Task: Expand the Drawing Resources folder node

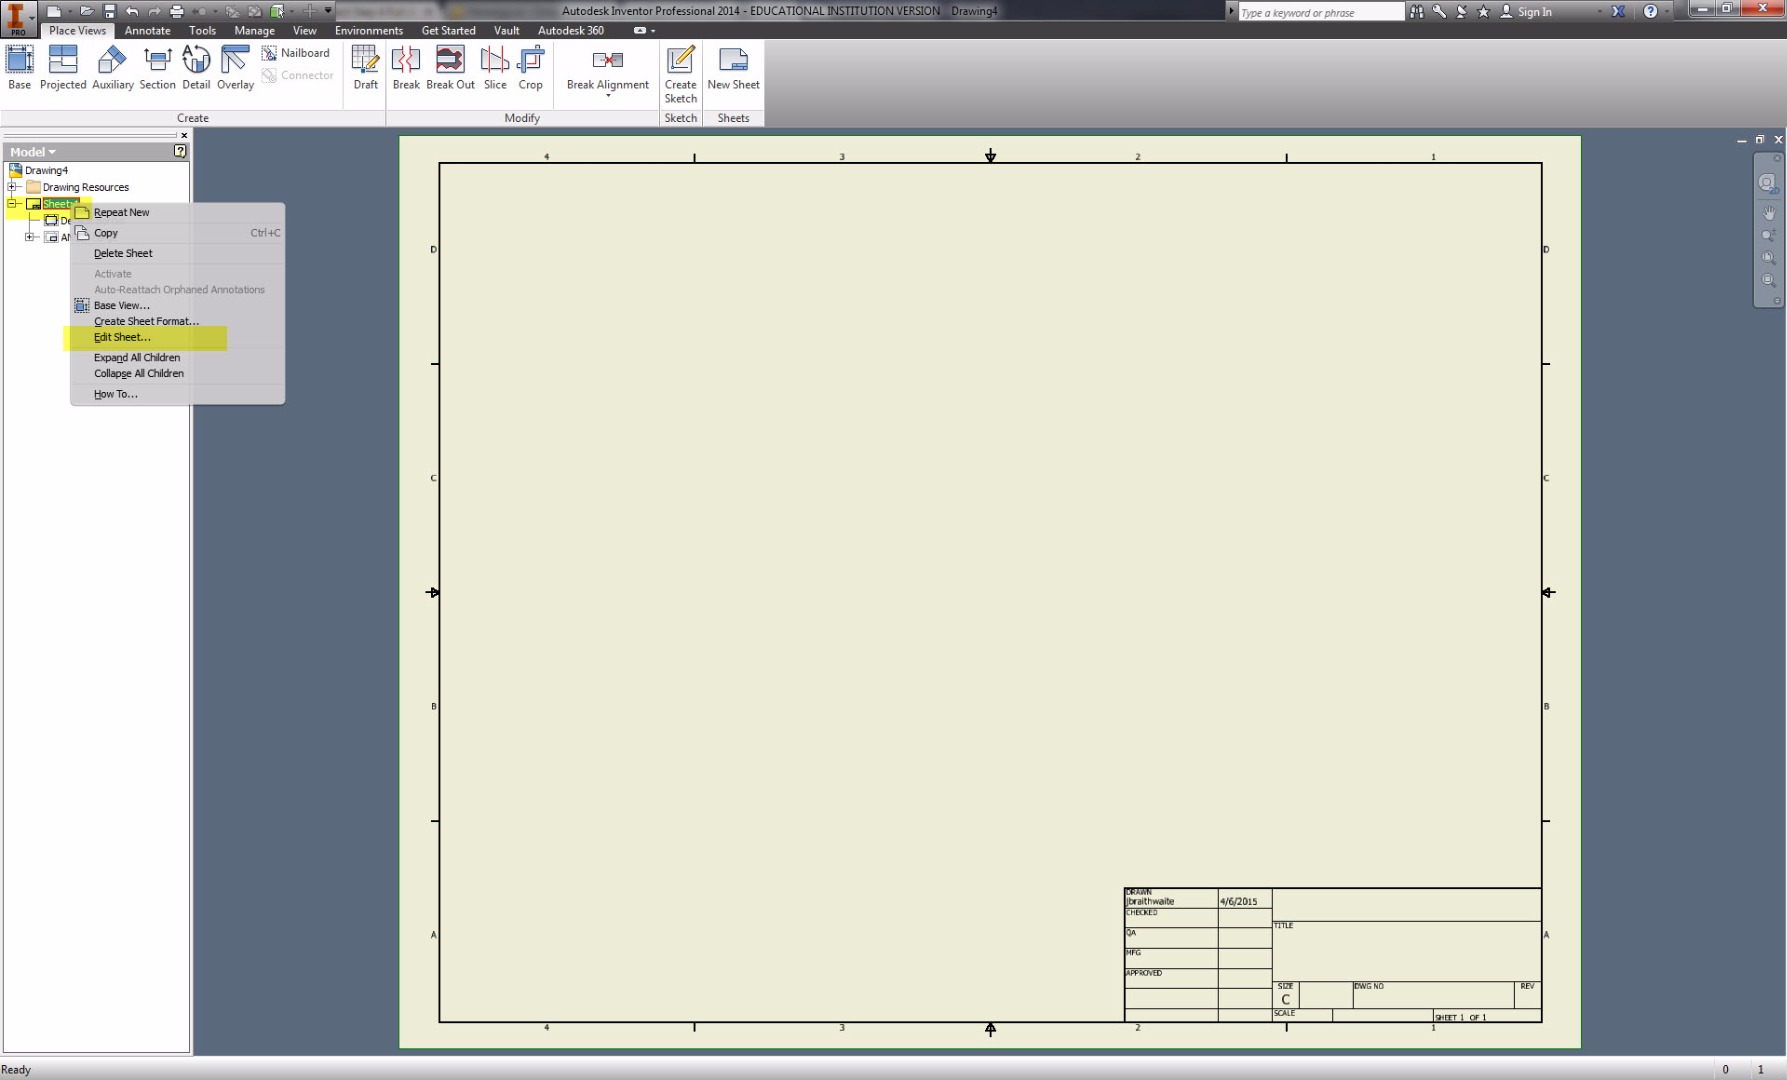Action: point(12,187)
